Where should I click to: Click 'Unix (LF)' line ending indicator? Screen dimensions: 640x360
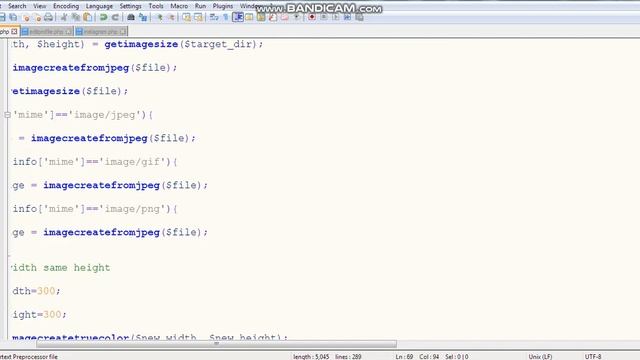pyautogui.click(x=540, y=357)
